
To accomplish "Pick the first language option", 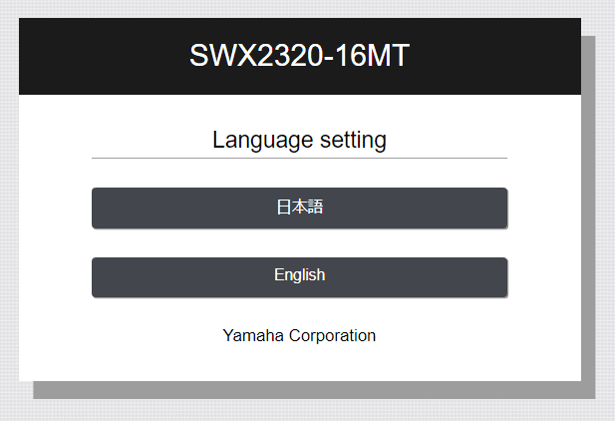I will pos(299,208).
